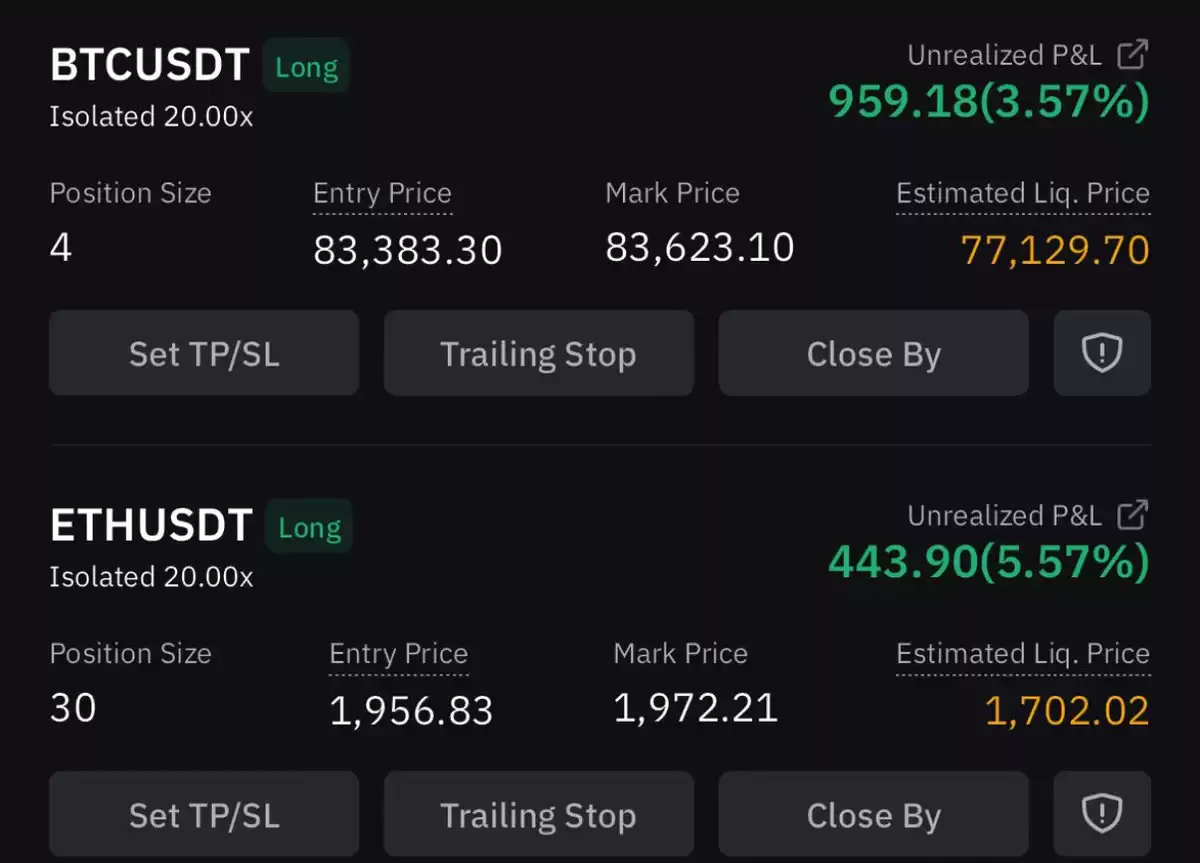Open Trailing Stop for the ETHUSDT position
Viewport: 1200px width, 863px height.
[538, 814]
